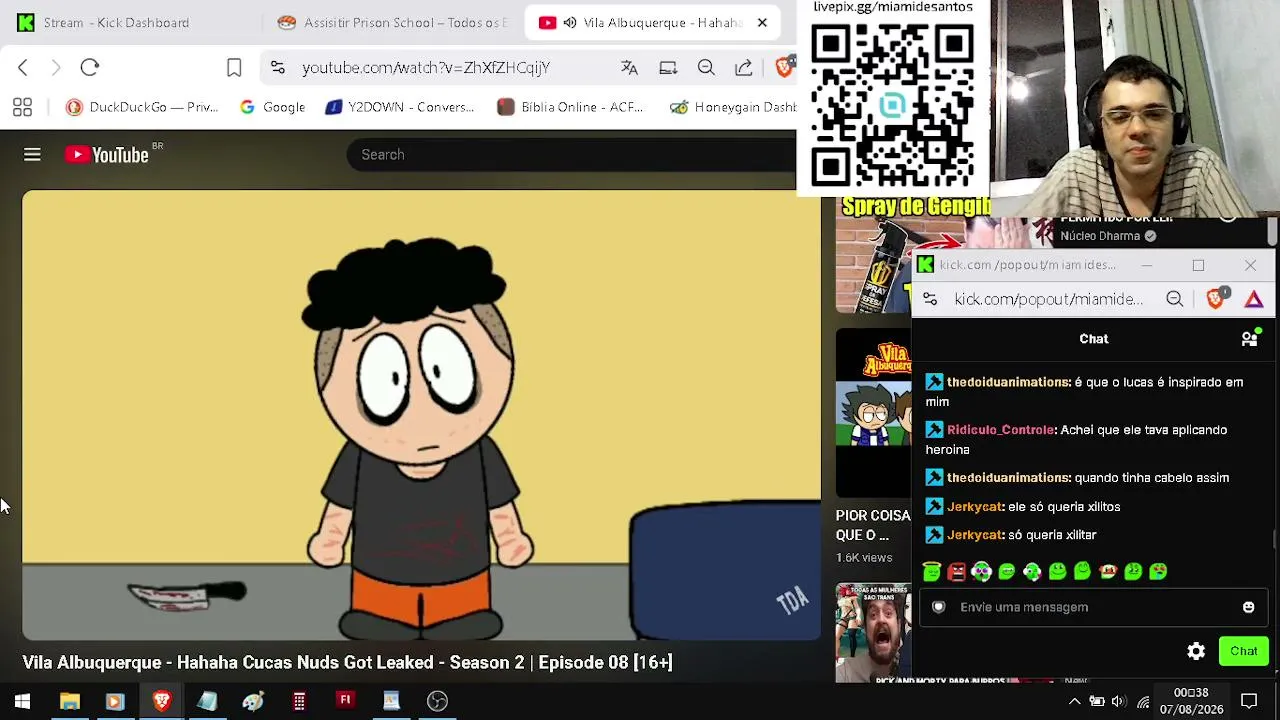Open the Bíblia Online bookmark
Screen dimensions: 1280x720
coord(570,107)
